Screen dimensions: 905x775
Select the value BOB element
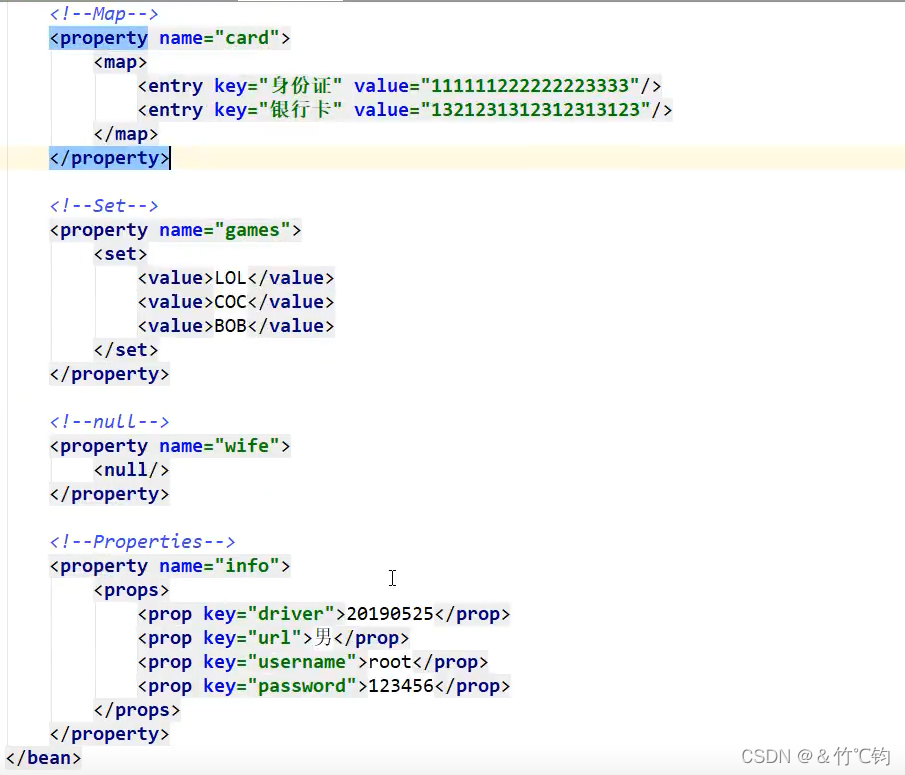click(229, 325)
